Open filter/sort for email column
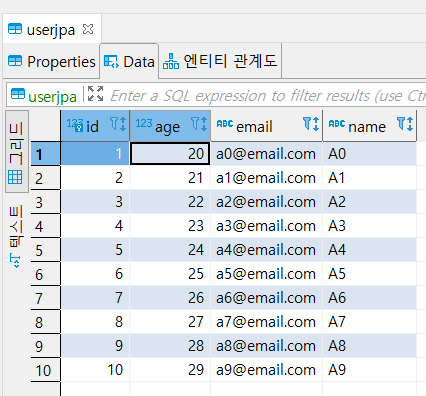426x396 pixels. (311, 124)
